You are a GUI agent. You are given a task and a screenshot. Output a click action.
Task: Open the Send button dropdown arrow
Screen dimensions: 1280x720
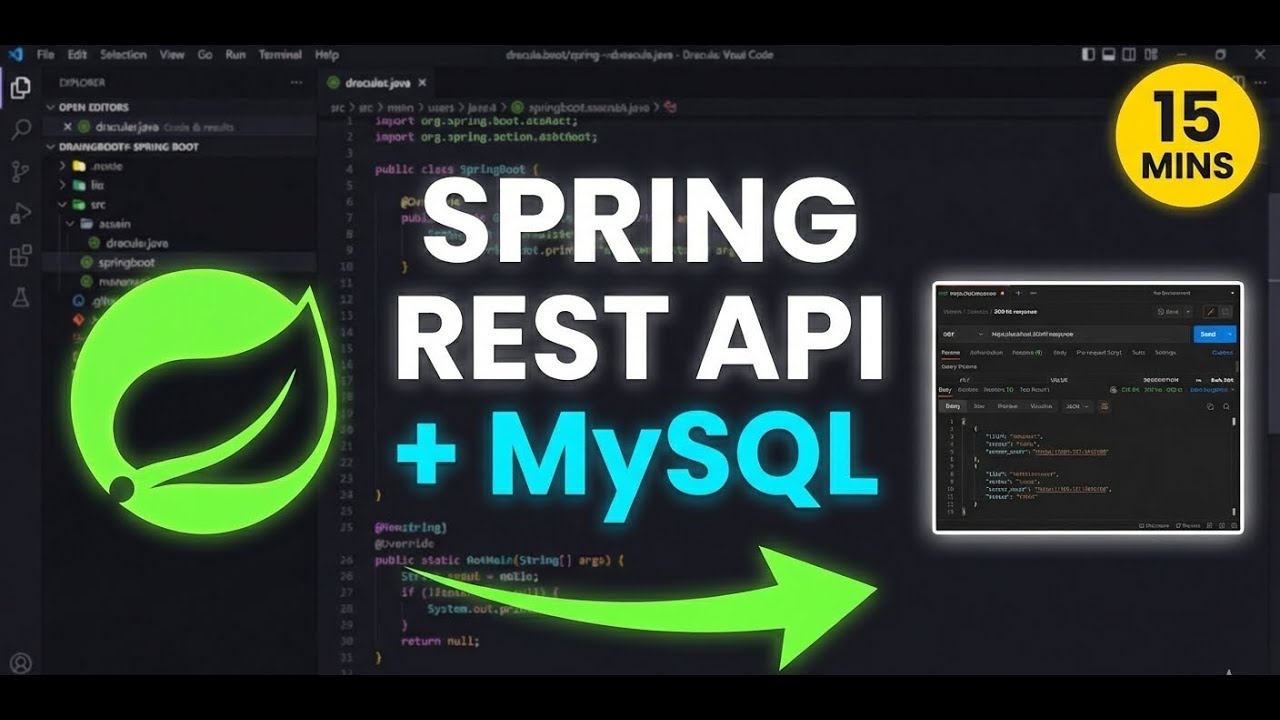tap(1229, 334)
